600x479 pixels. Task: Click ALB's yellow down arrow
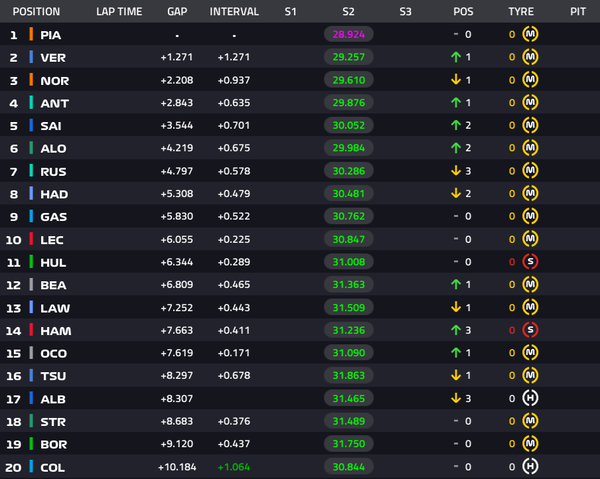click(x=456, y=398)
